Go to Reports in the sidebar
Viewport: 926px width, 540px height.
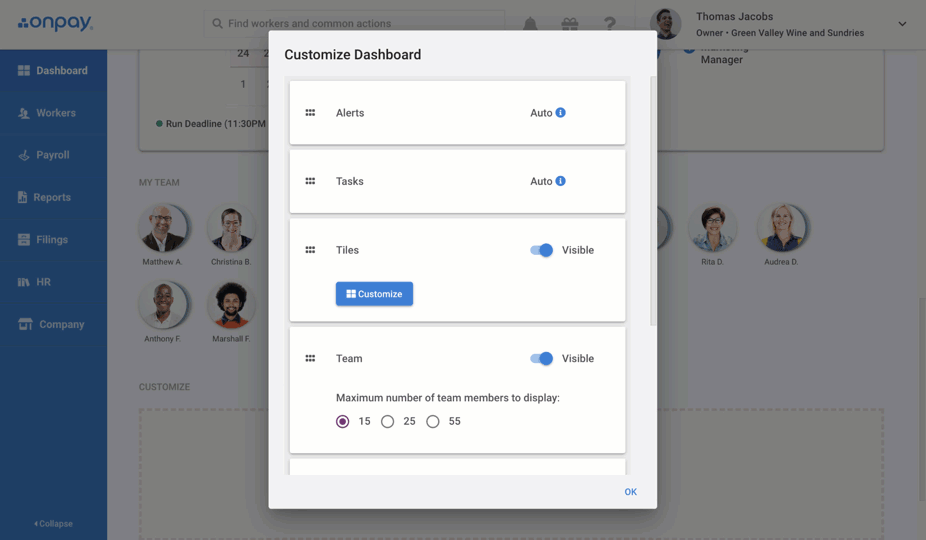tap(51, 197)
